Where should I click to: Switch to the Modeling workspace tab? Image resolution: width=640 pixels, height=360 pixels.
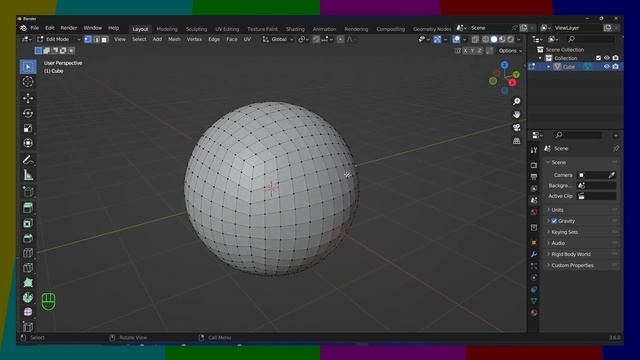click(167, 29)
